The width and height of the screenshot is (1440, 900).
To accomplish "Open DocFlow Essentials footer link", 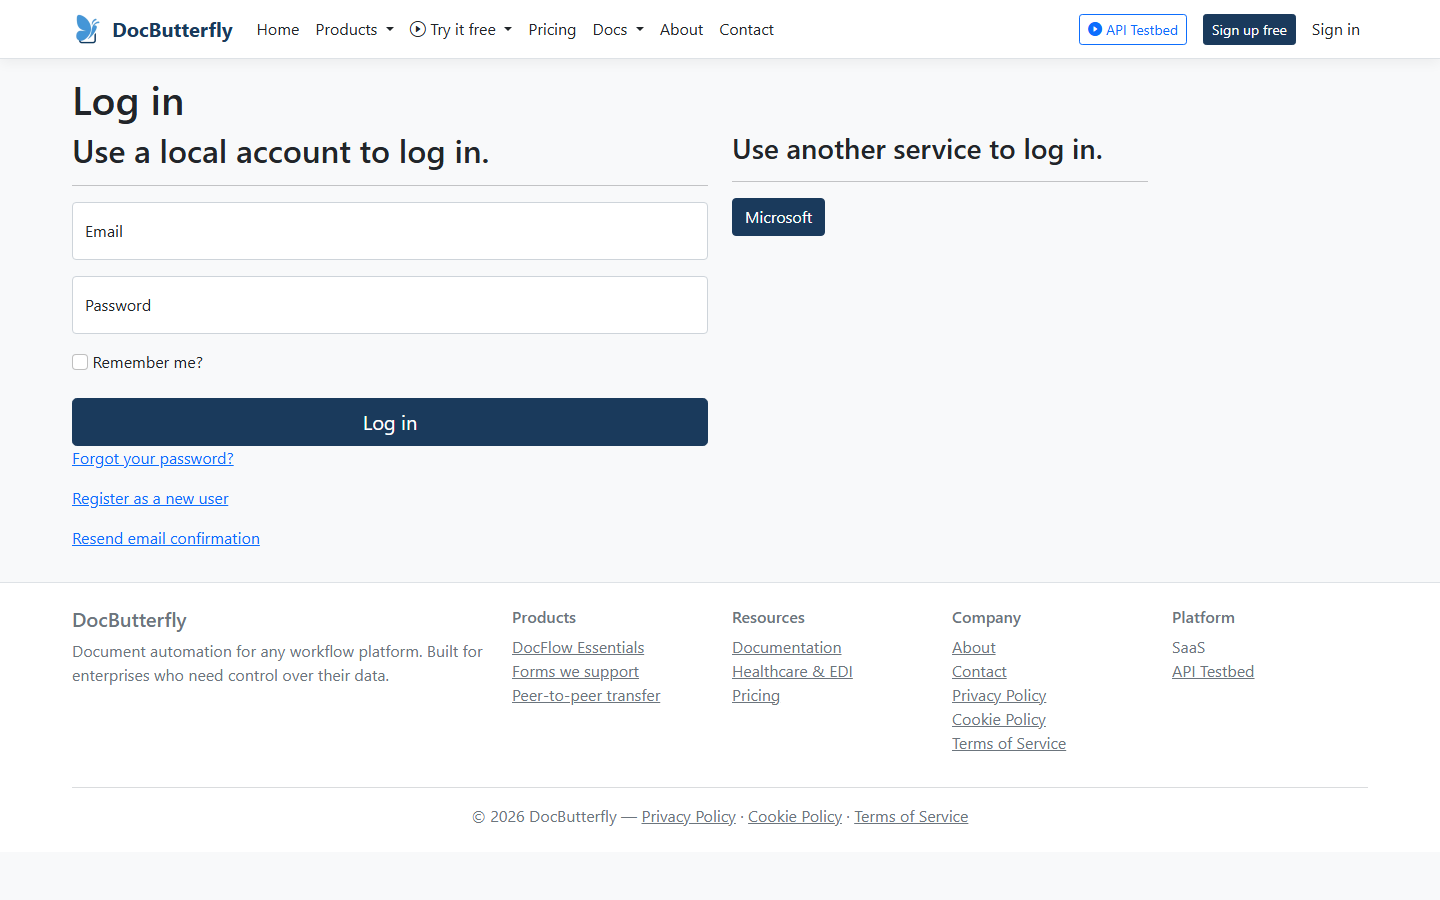I will click(578, 647).
